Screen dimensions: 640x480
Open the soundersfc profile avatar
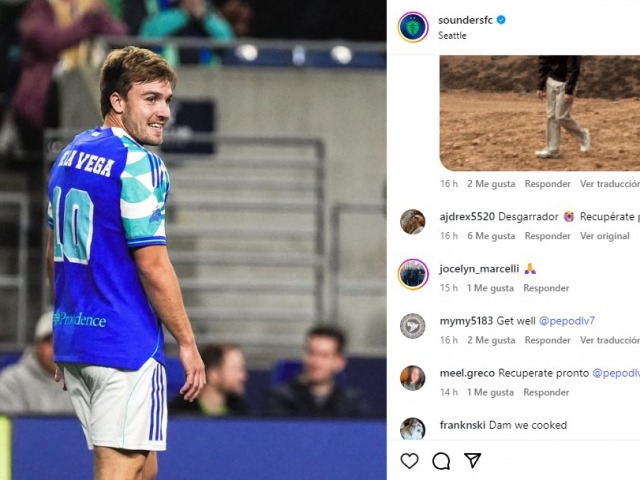pos(412,27)
